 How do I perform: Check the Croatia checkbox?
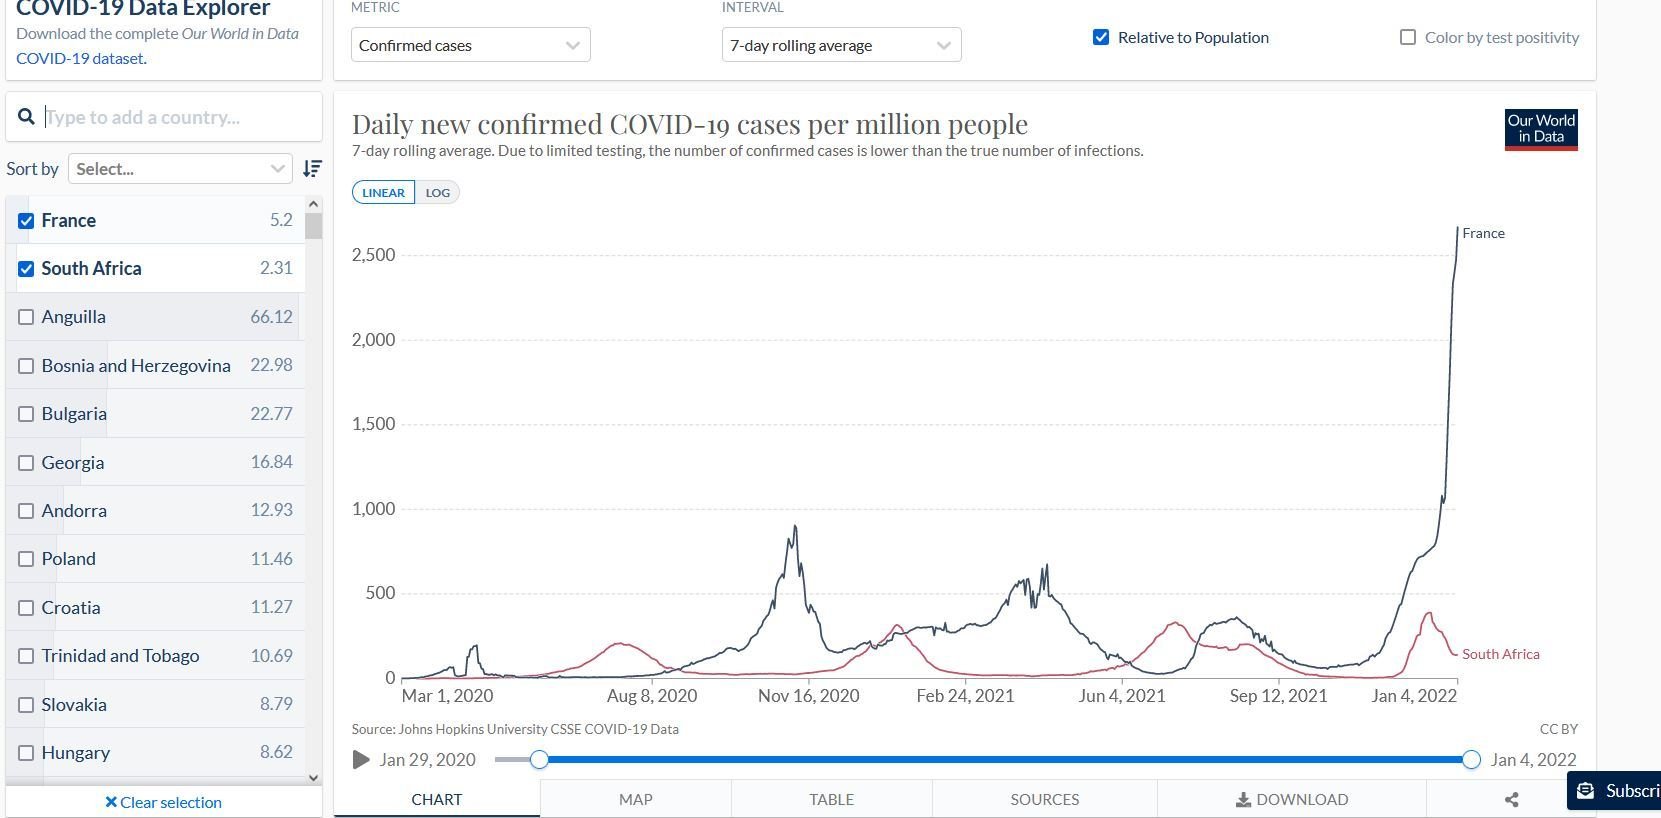tap(26, 608)
